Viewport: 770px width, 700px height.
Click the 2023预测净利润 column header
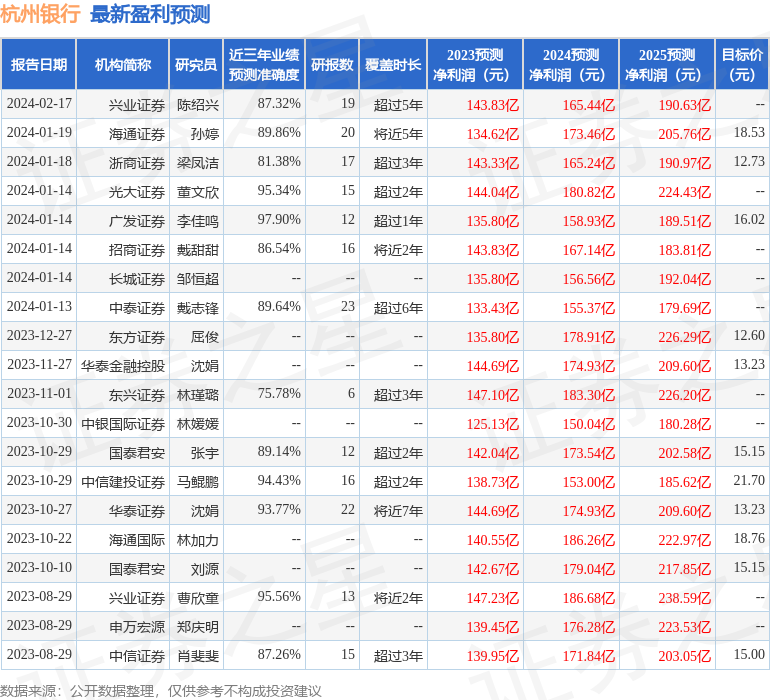[475, 64]
